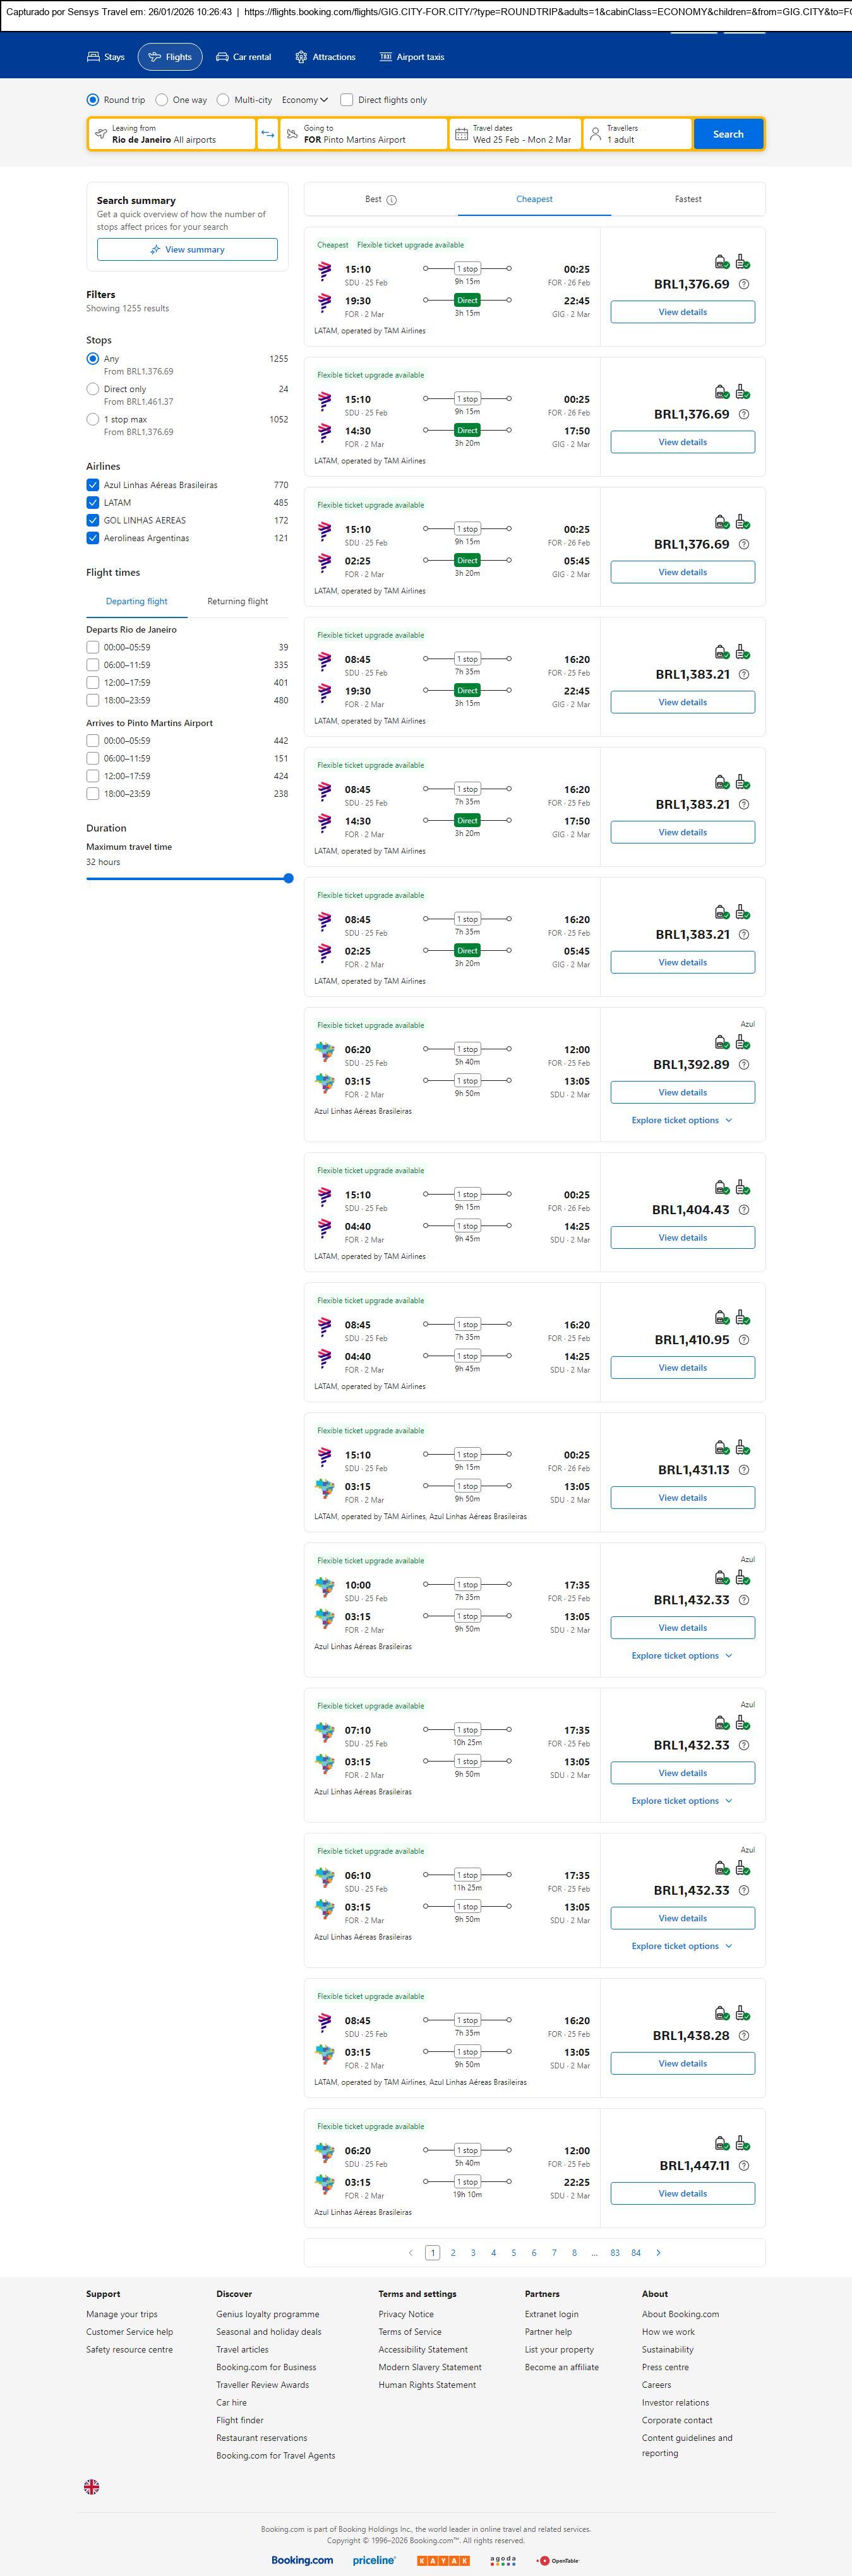Enable the Direct flights only checkbox
Image resolution: width=852 pixels, height=2576 pixels.
[x=347, y=100]
